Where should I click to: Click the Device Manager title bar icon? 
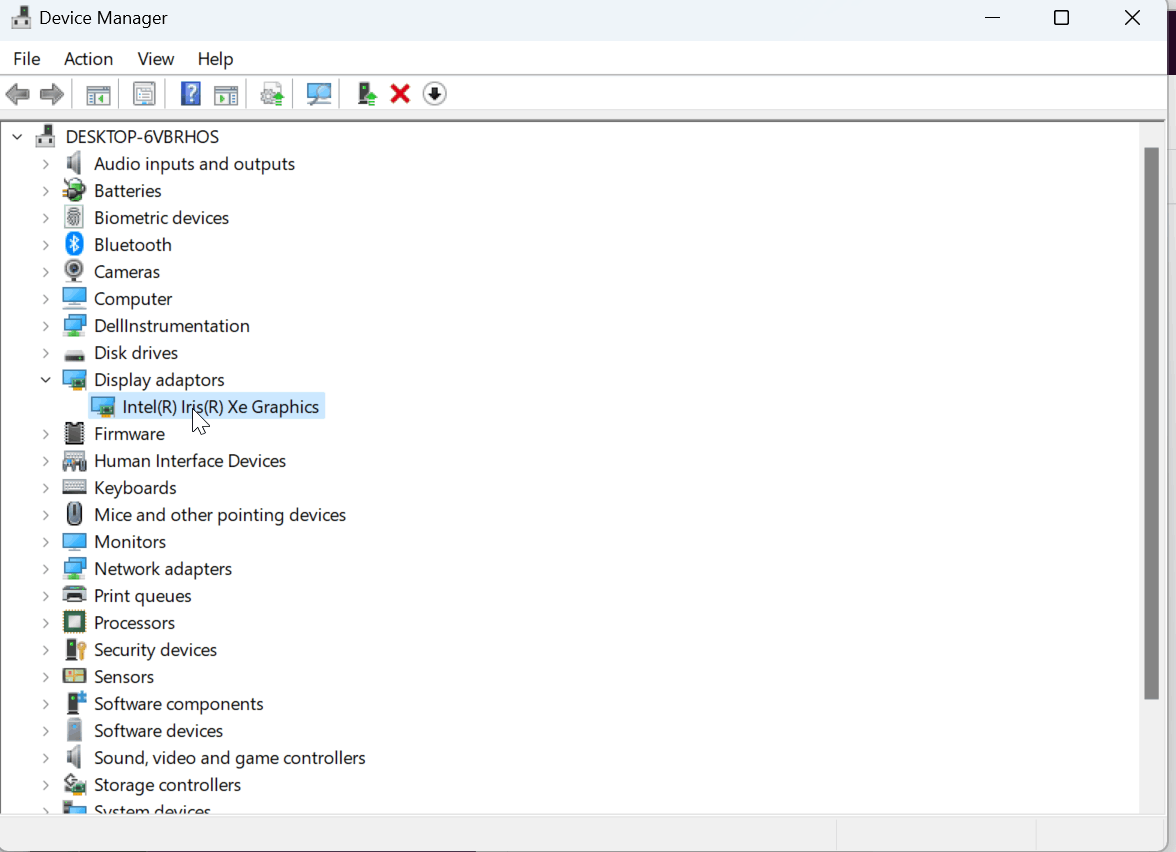coord(21,17)
